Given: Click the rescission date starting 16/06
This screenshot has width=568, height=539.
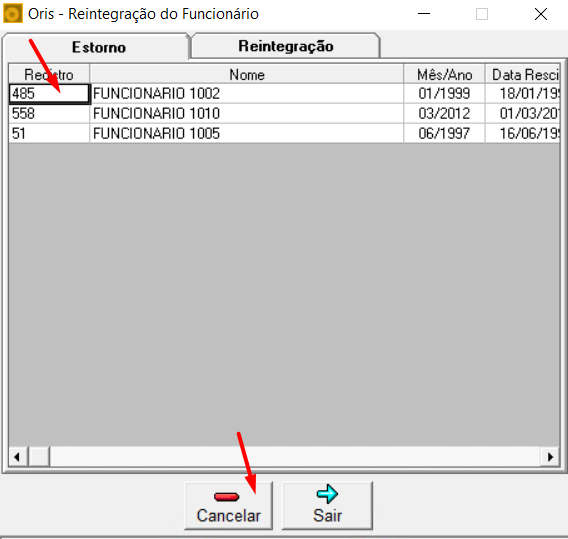Looking at the screenshot, I should click(523, 134).
